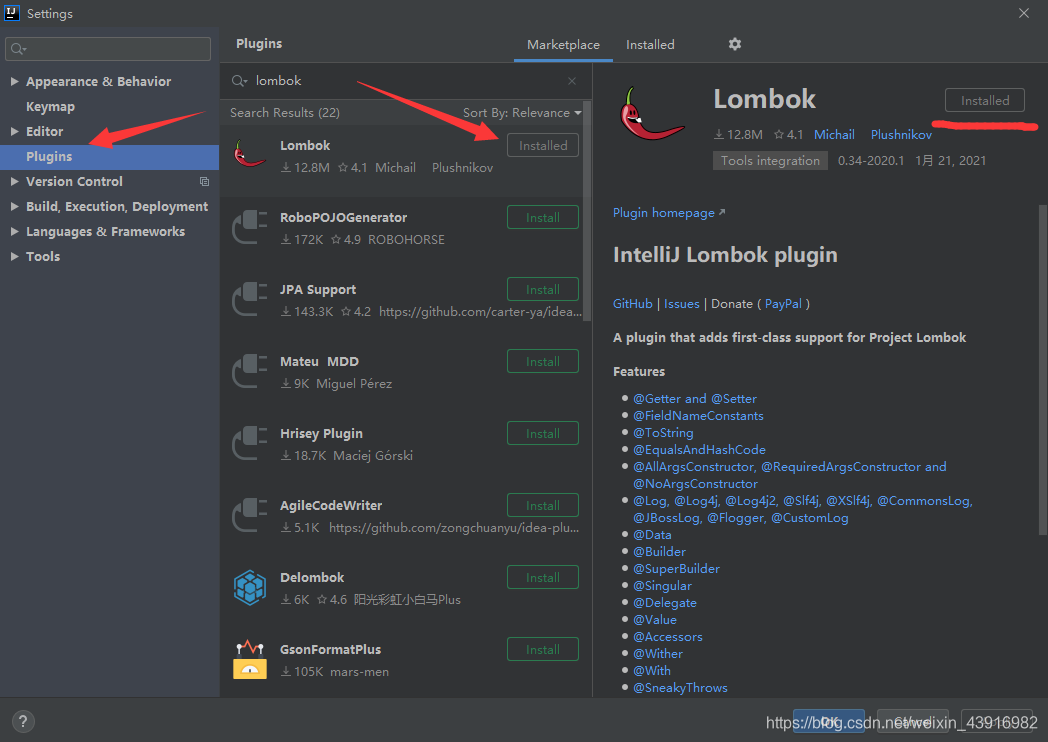The image size is (1048, 742).
Task: Focus the settings search input field
Action: [108, 49]
